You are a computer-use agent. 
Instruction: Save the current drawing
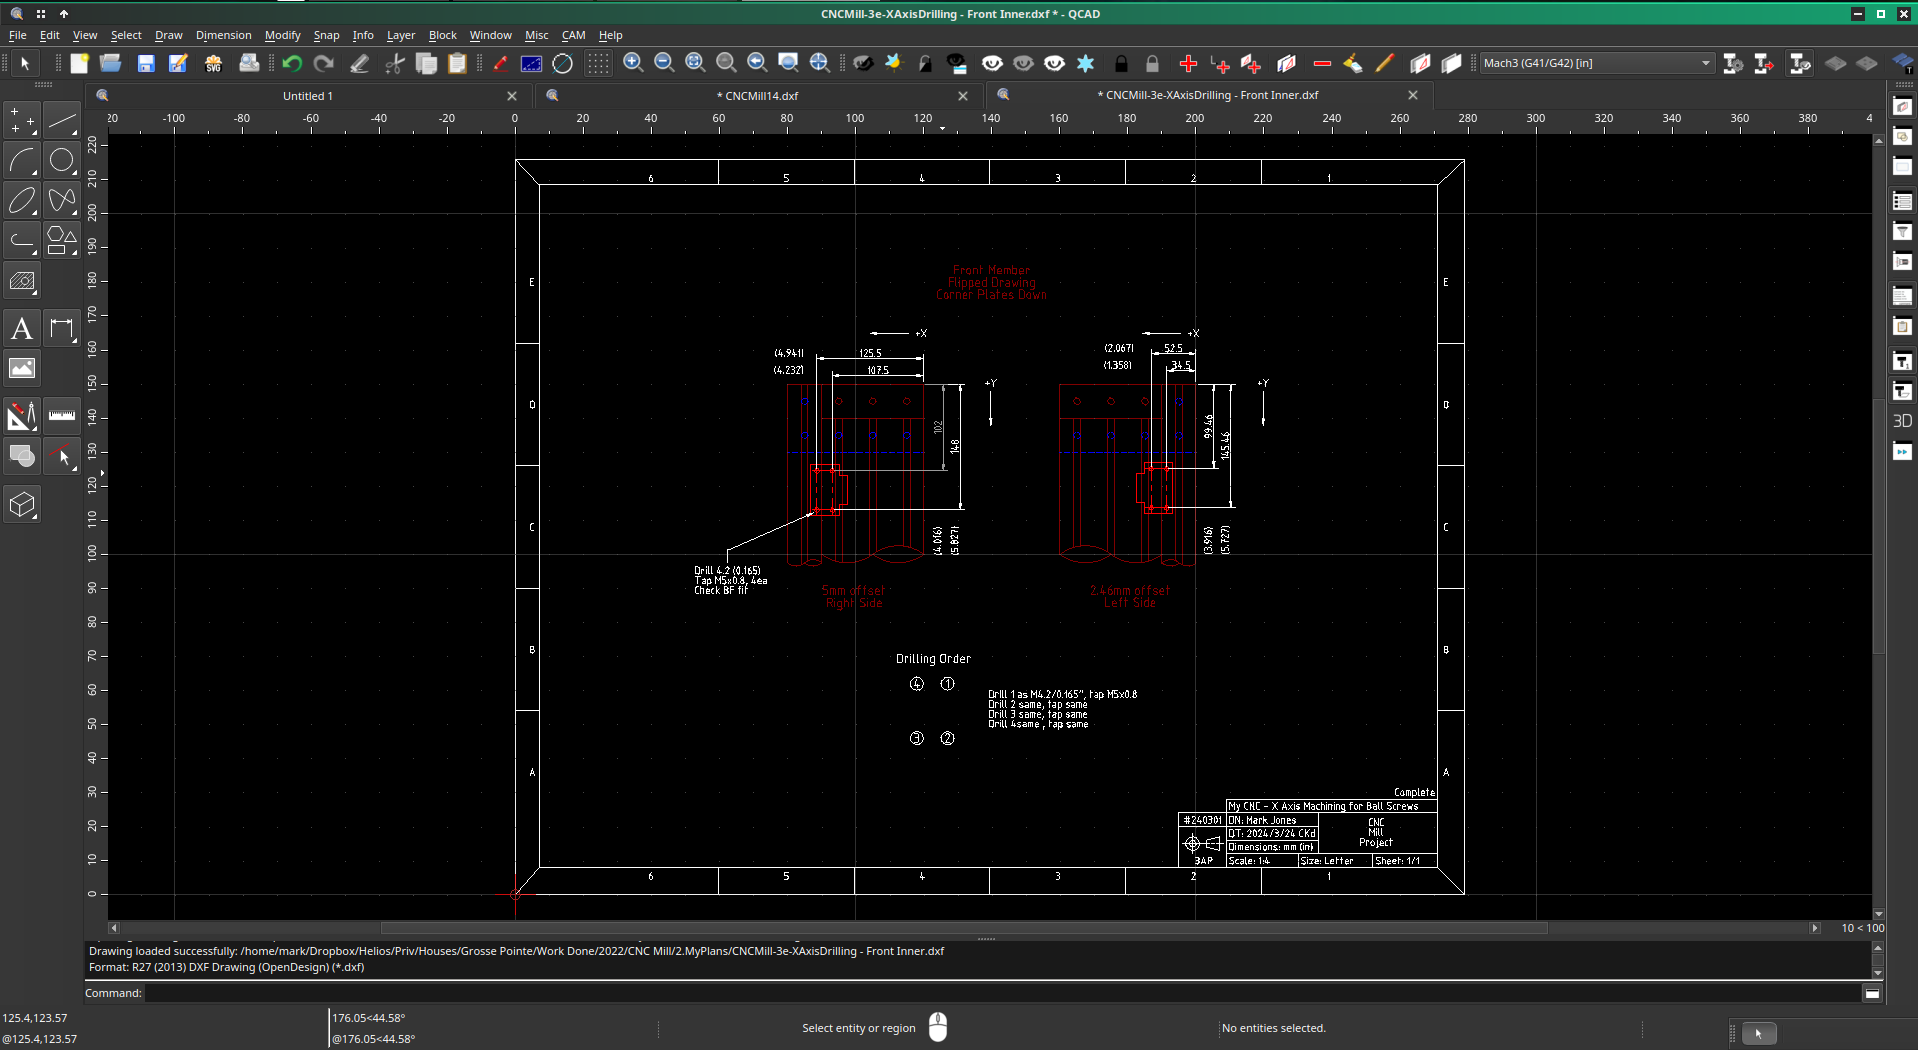coord(146,63)
